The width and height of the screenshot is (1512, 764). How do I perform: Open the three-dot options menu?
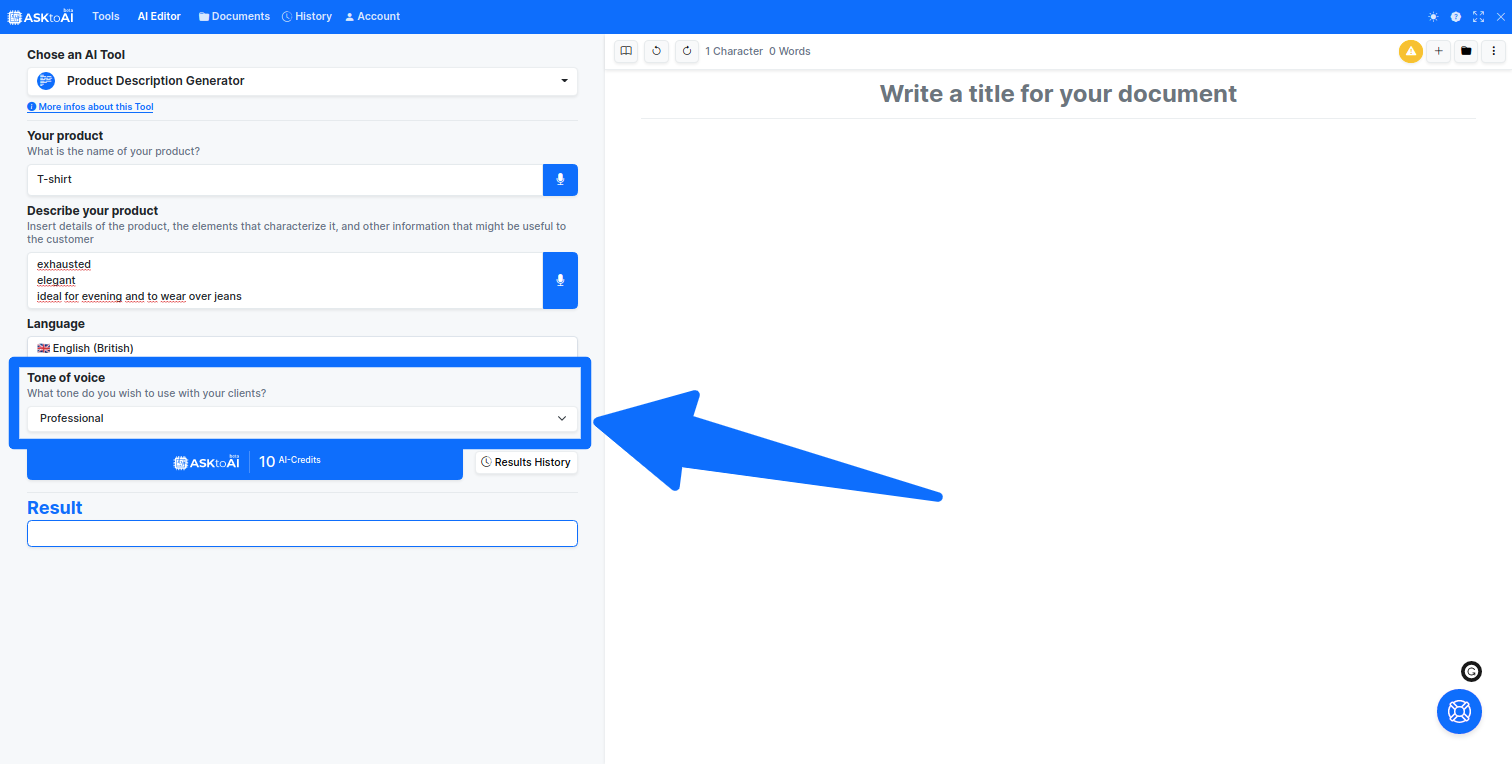coord(1495,51)
